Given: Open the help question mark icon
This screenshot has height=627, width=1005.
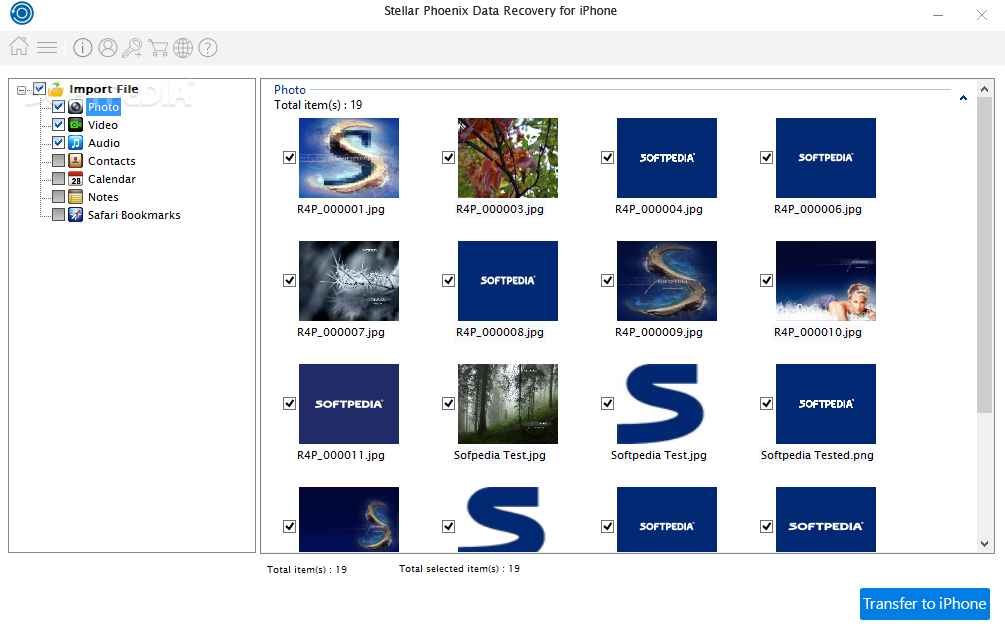Looking at the screenshot, I should point(208,47).
